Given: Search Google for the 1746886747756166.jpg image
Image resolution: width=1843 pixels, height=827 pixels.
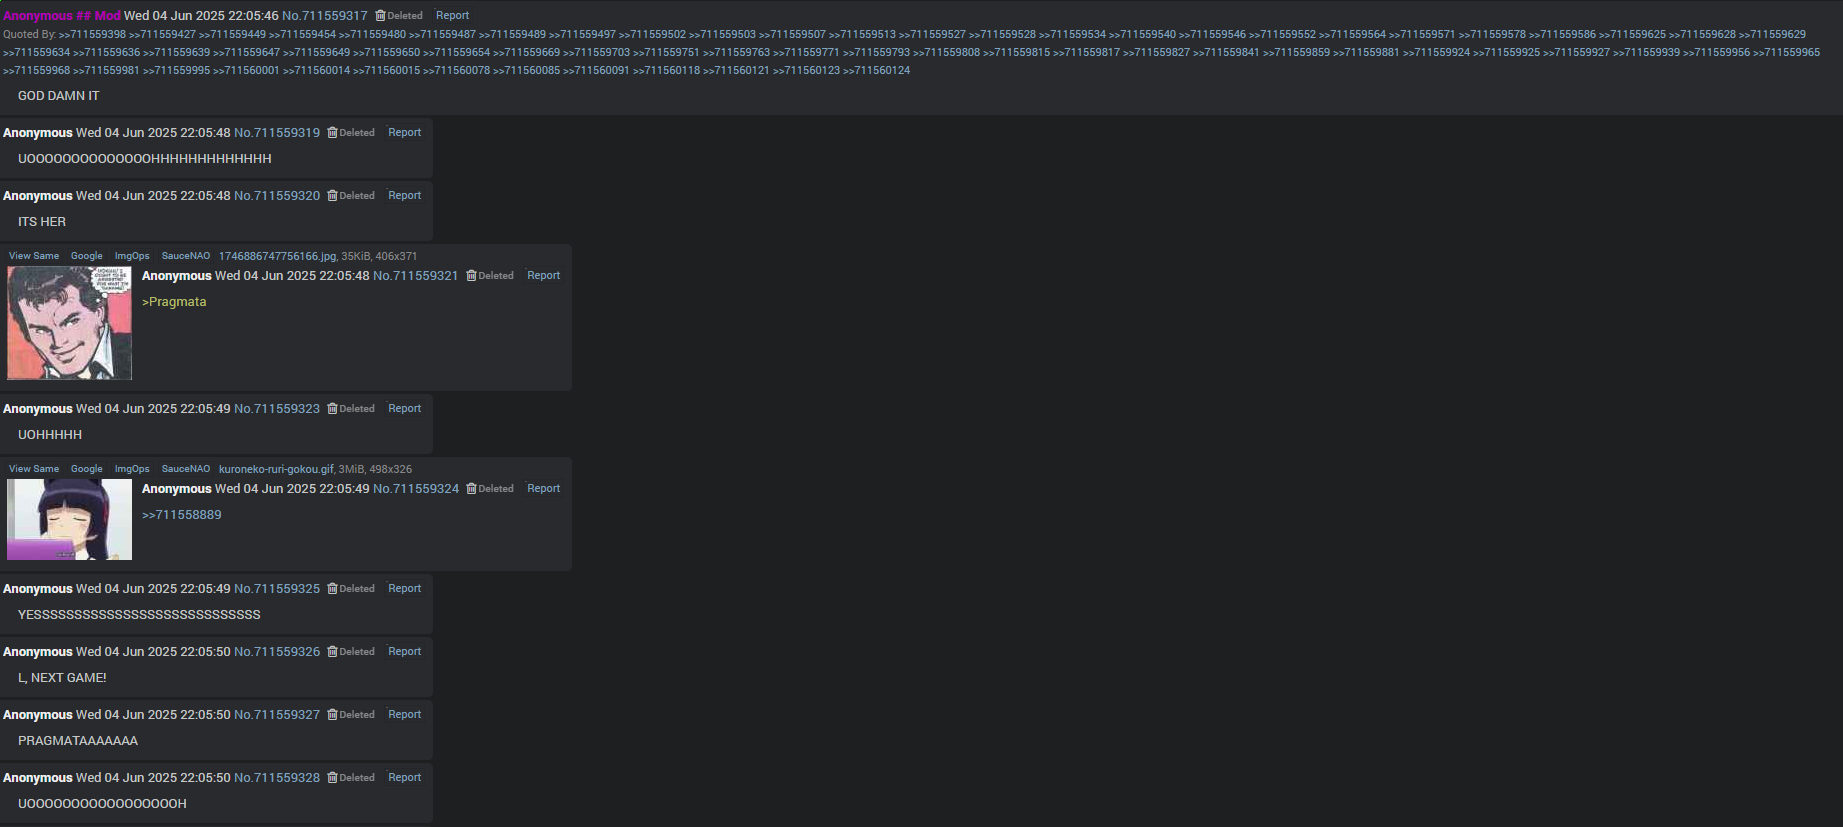Looking at the screenshot, I should [87, 256].
